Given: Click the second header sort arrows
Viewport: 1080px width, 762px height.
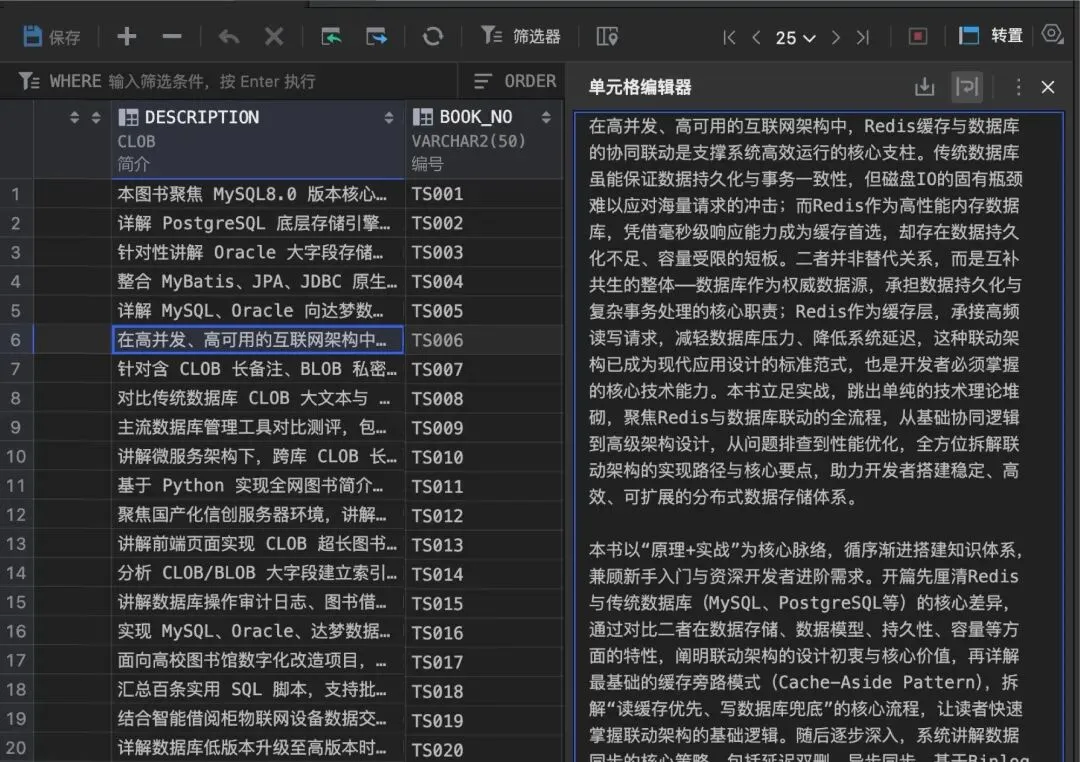Looking at the screenshot, I should click(x=96, y=118).
